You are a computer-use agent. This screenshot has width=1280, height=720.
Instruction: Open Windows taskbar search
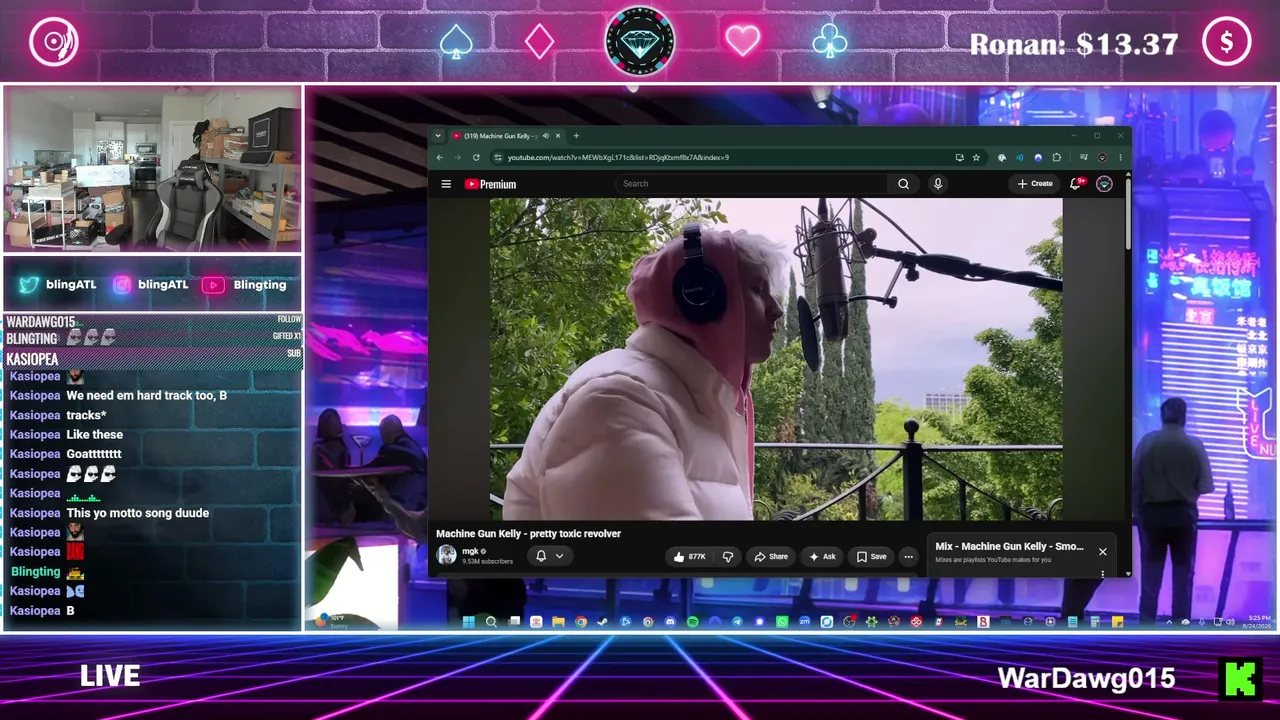pos(491,622)
